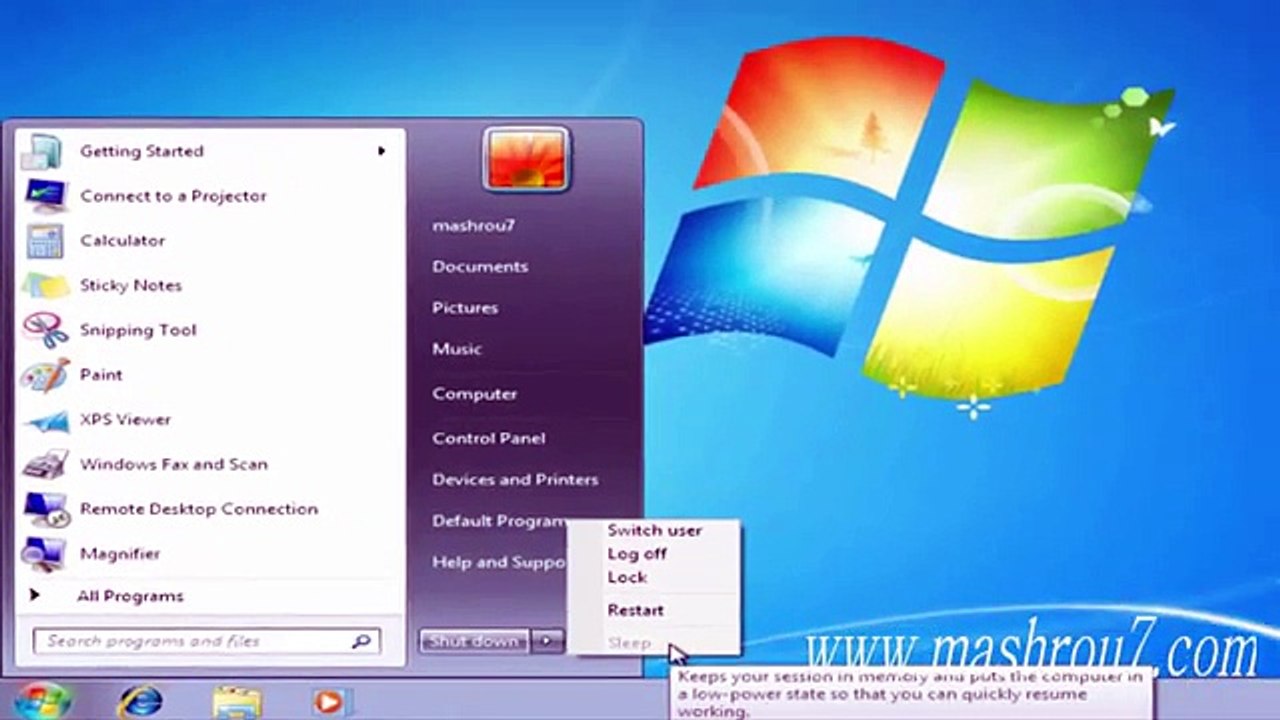Screen dimensions: 1280x720
Task: Select Restart in the power menu
Action: click(635, 610)
